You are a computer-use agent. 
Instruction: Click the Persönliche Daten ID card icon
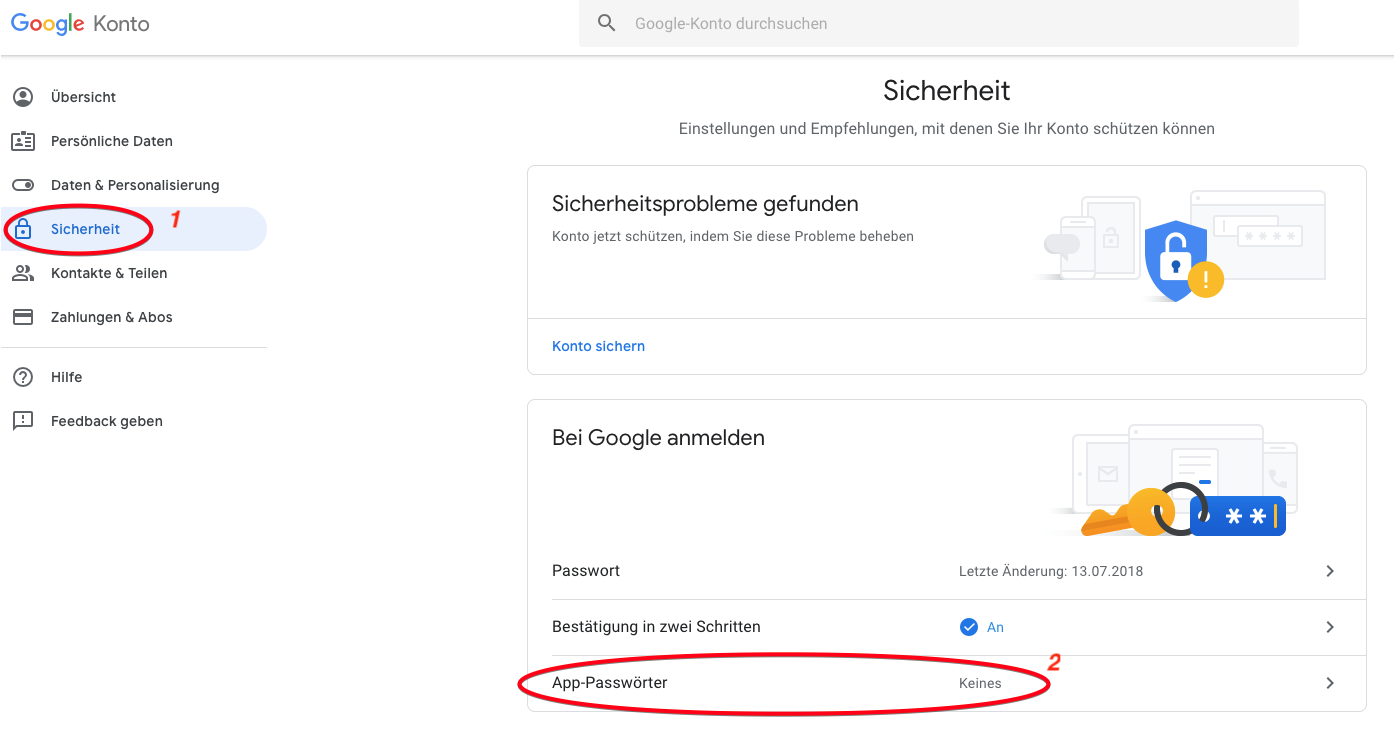22,141
